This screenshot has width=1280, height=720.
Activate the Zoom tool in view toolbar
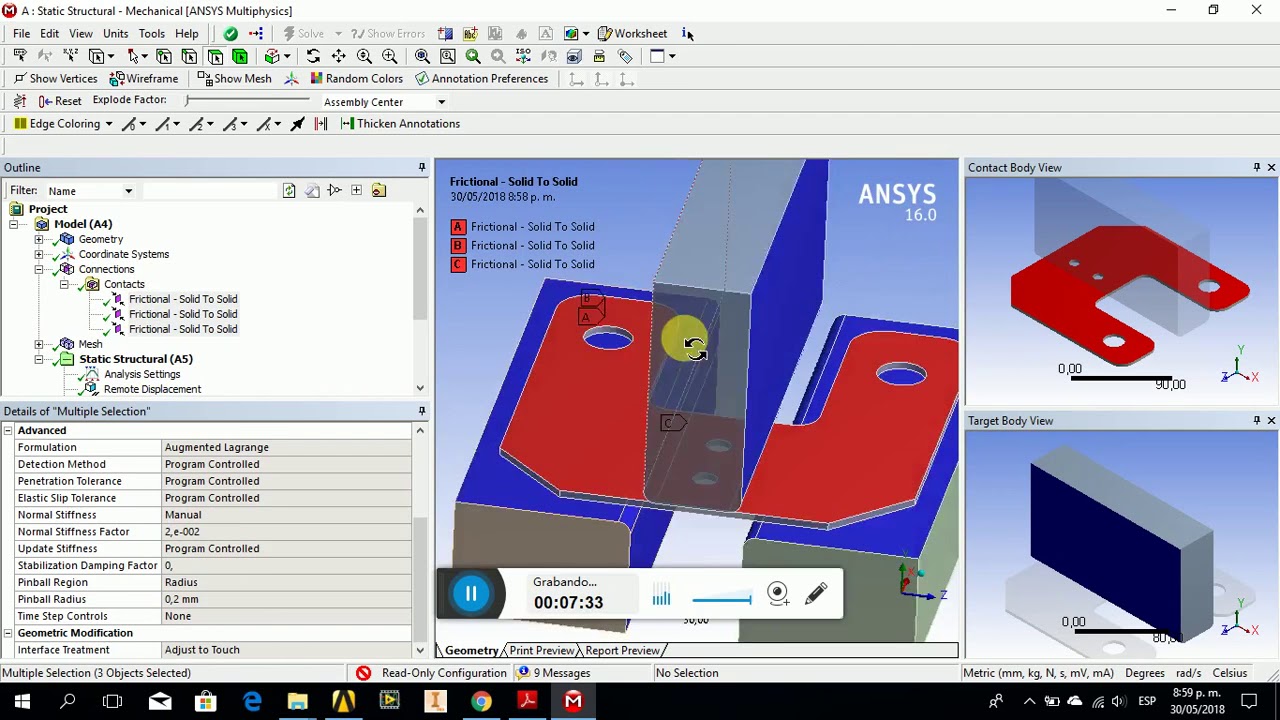point(364,56)
